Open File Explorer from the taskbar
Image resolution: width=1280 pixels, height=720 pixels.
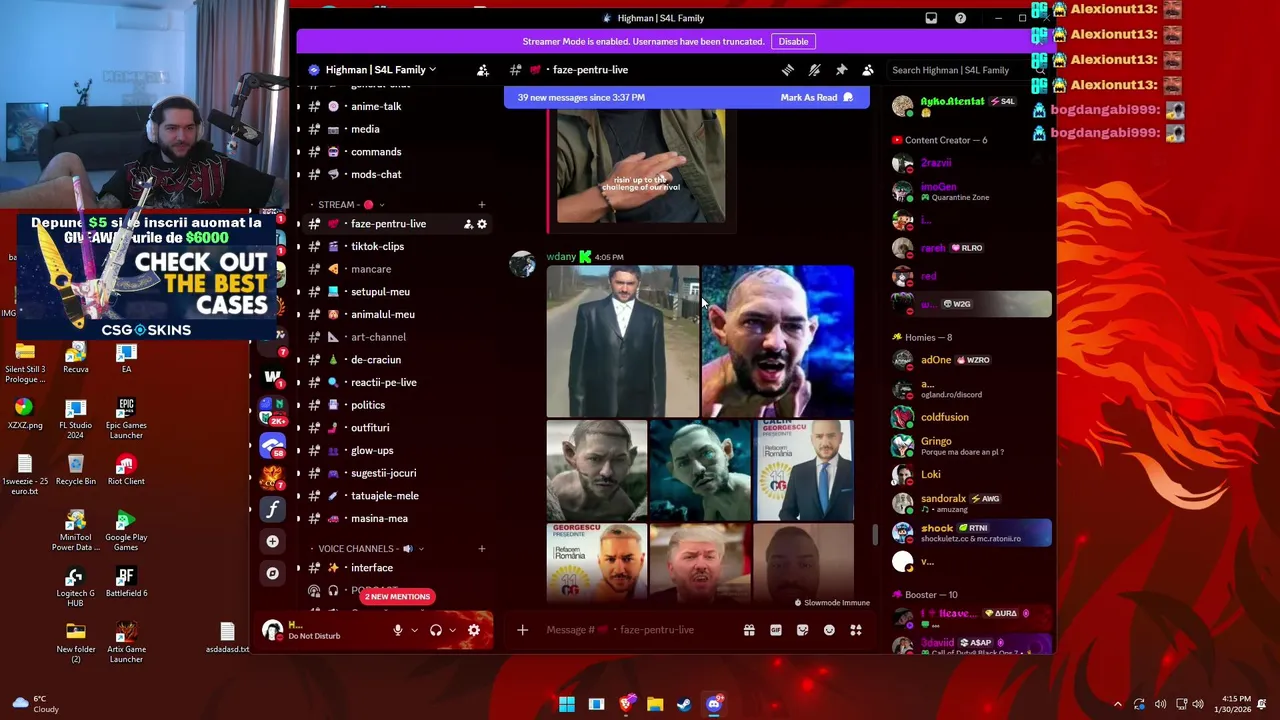click(x=655, y=704)
